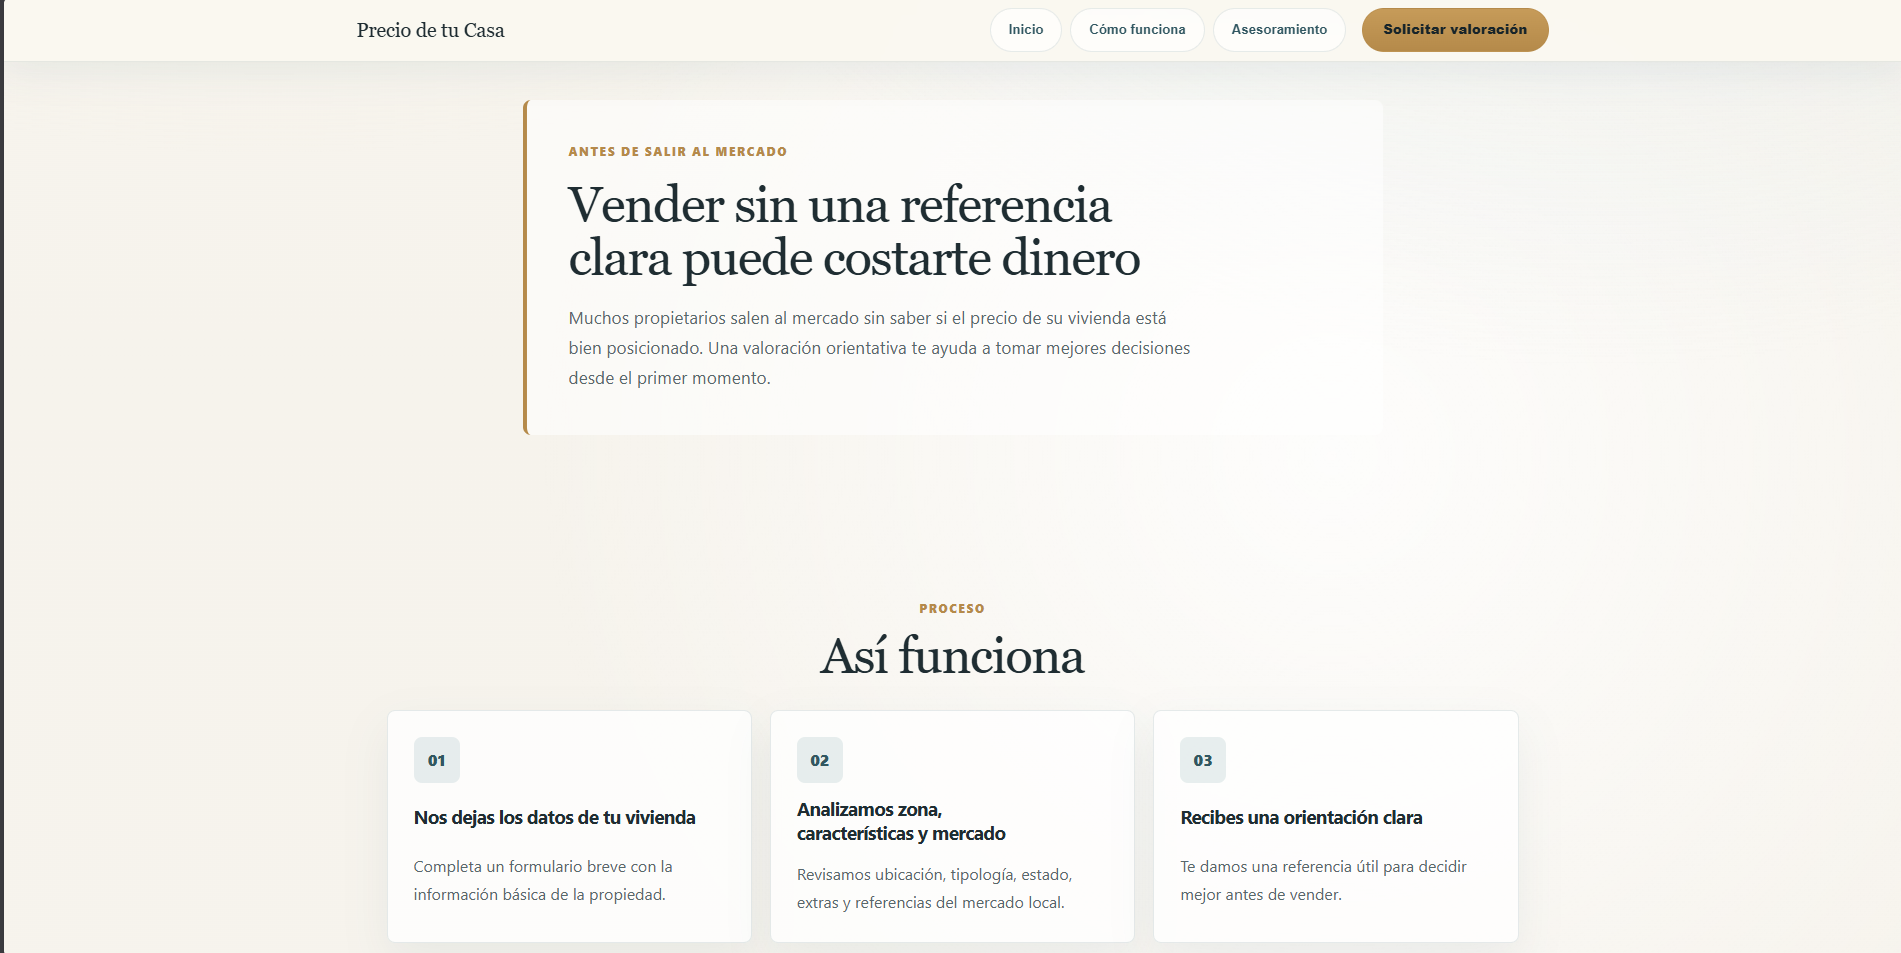Screen dimensions: 1901x953
Task: Click the 'ANTES DE SALIR AL MERCADO' label
Action: click(678, 152)
